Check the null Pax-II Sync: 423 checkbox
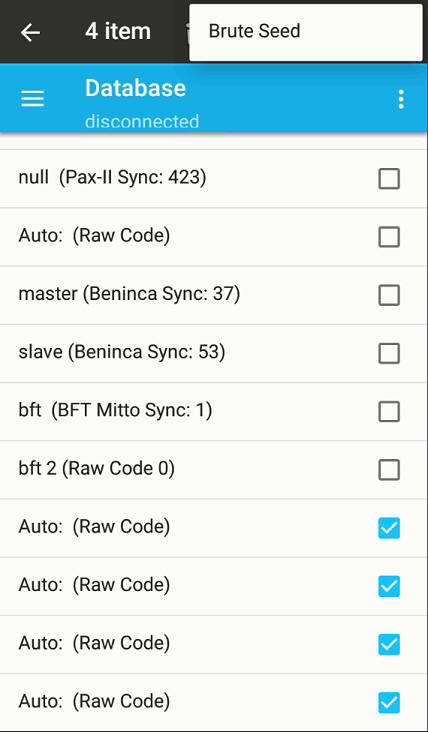 point(389,178)
